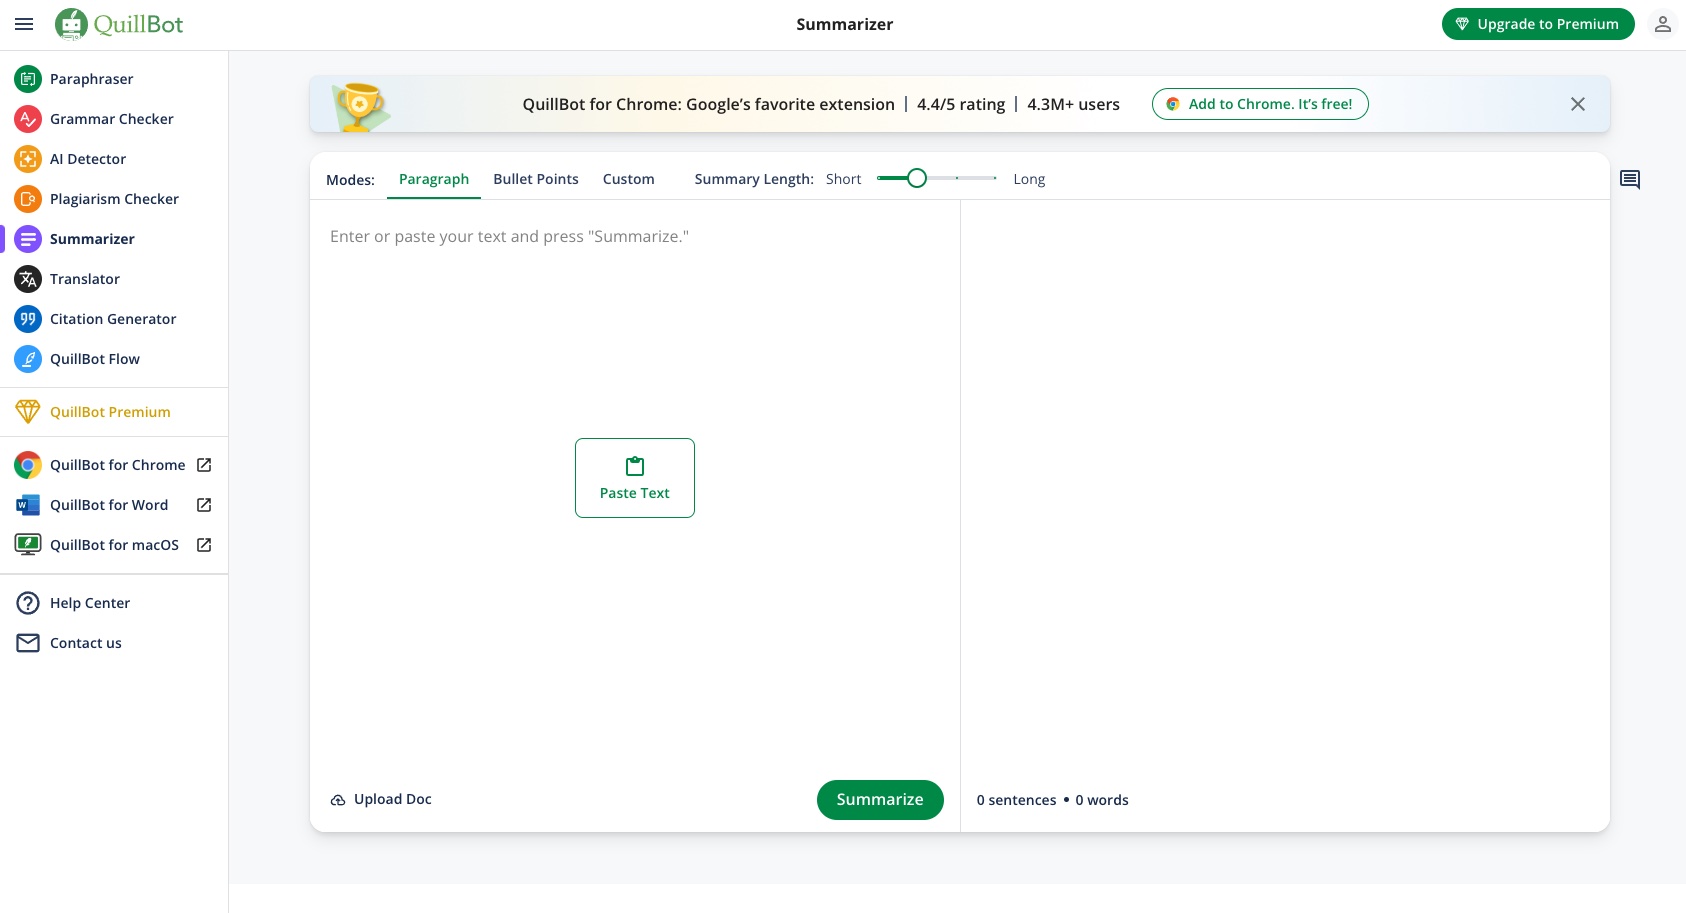1686x913 pixels.
Task: Click QuillBot for Chrome sidebar label
Action: click(x=118, y=465)
